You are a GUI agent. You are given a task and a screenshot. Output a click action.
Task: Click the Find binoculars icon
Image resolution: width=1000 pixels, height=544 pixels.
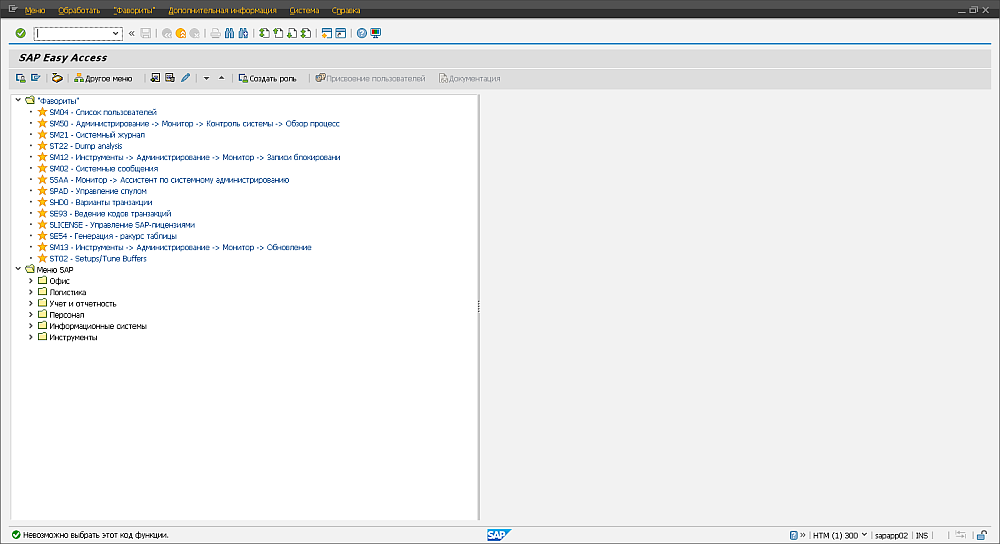coord(230,33)
